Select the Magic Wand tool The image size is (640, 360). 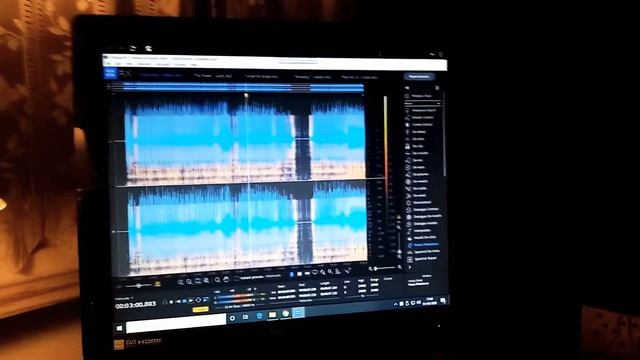pos(330,272)
